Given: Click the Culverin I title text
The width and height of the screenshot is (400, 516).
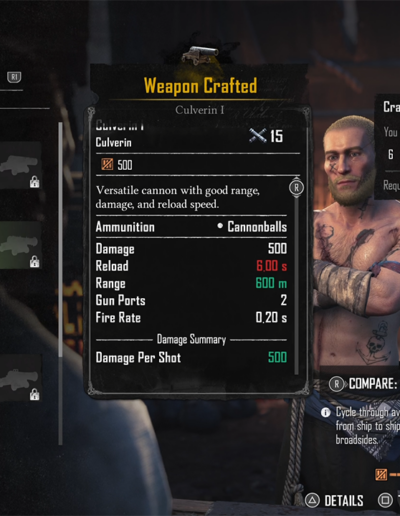Looking at the screenshot, I should pos(200,110).
